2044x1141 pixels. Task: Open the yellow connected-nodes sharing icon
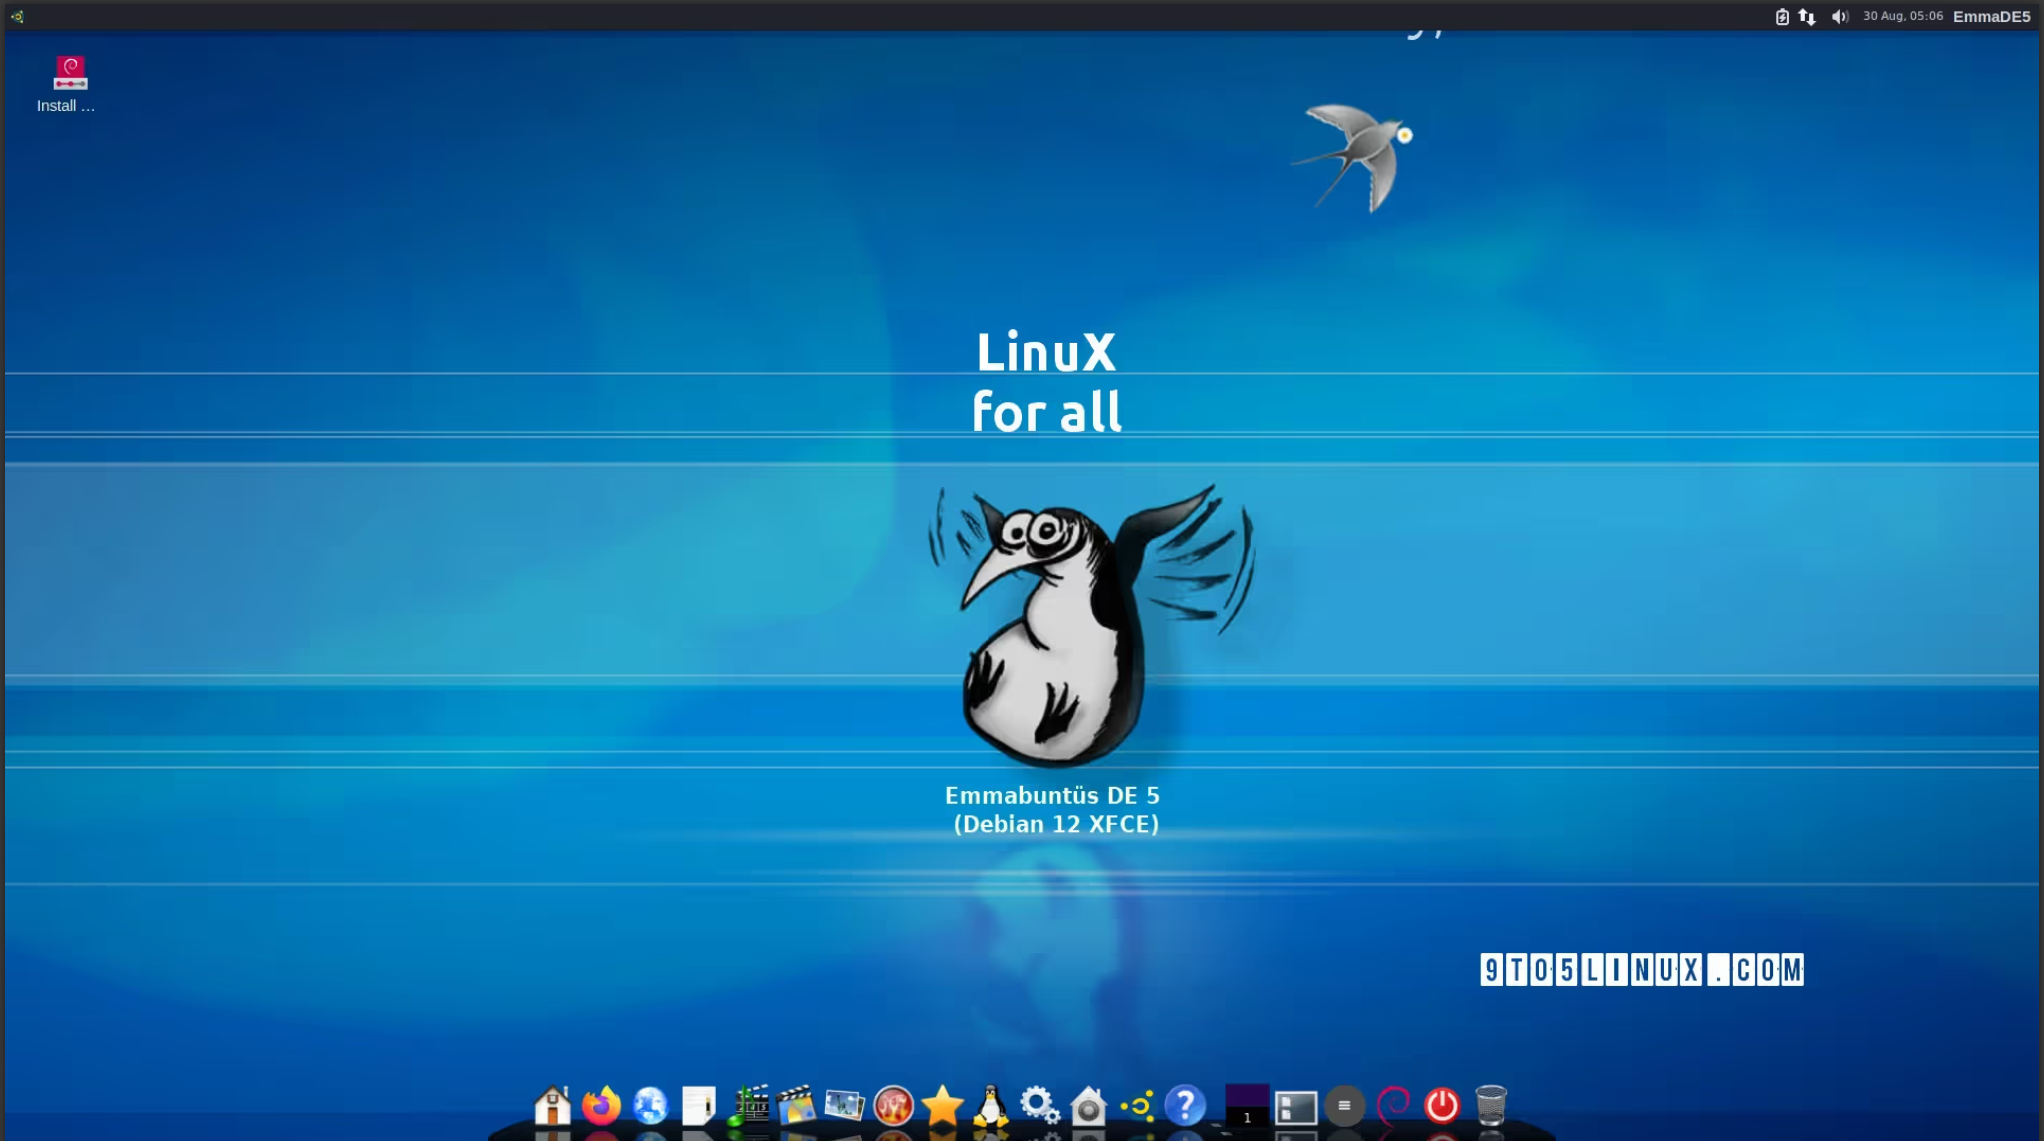[x=1139, y=1105]
